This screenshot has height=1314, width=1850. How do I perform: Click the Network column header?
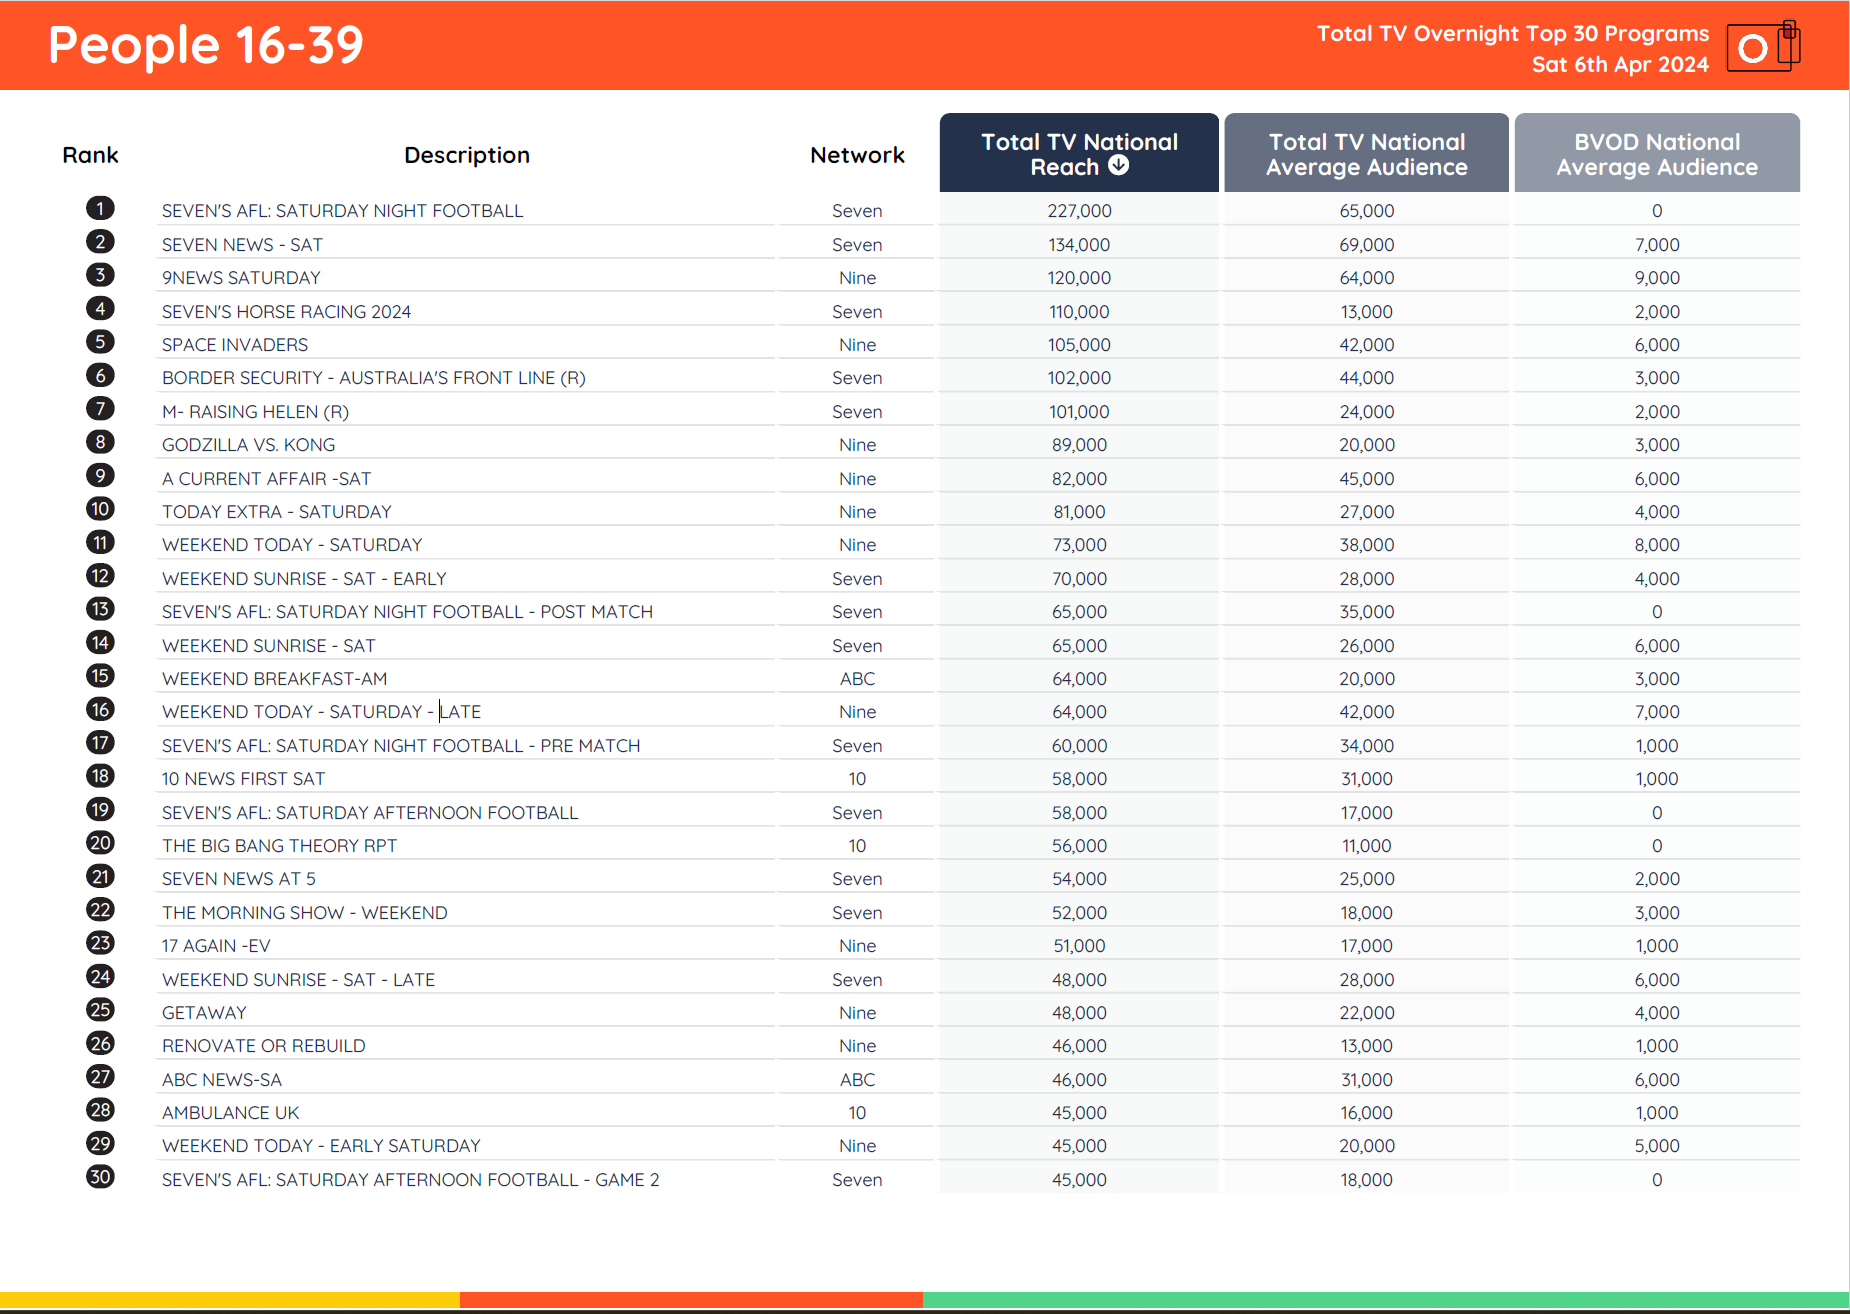(x=857, y=154)
